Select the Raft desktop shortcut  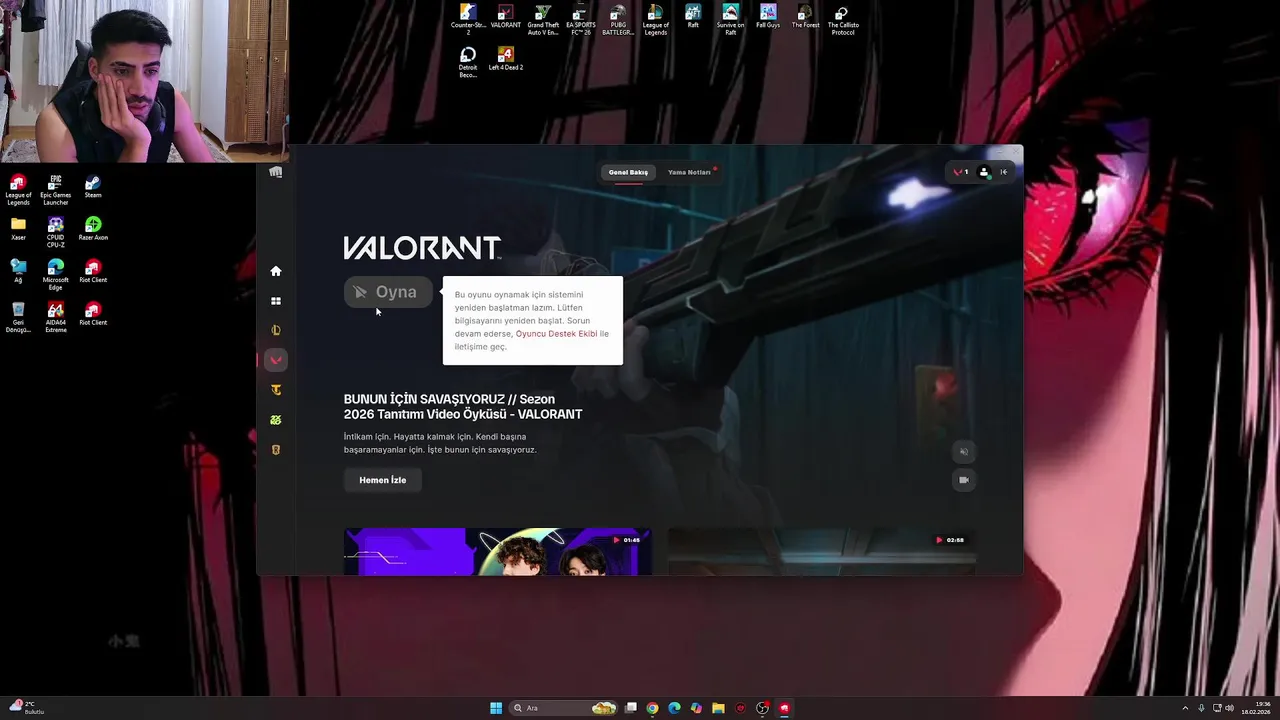pos(693,17)
